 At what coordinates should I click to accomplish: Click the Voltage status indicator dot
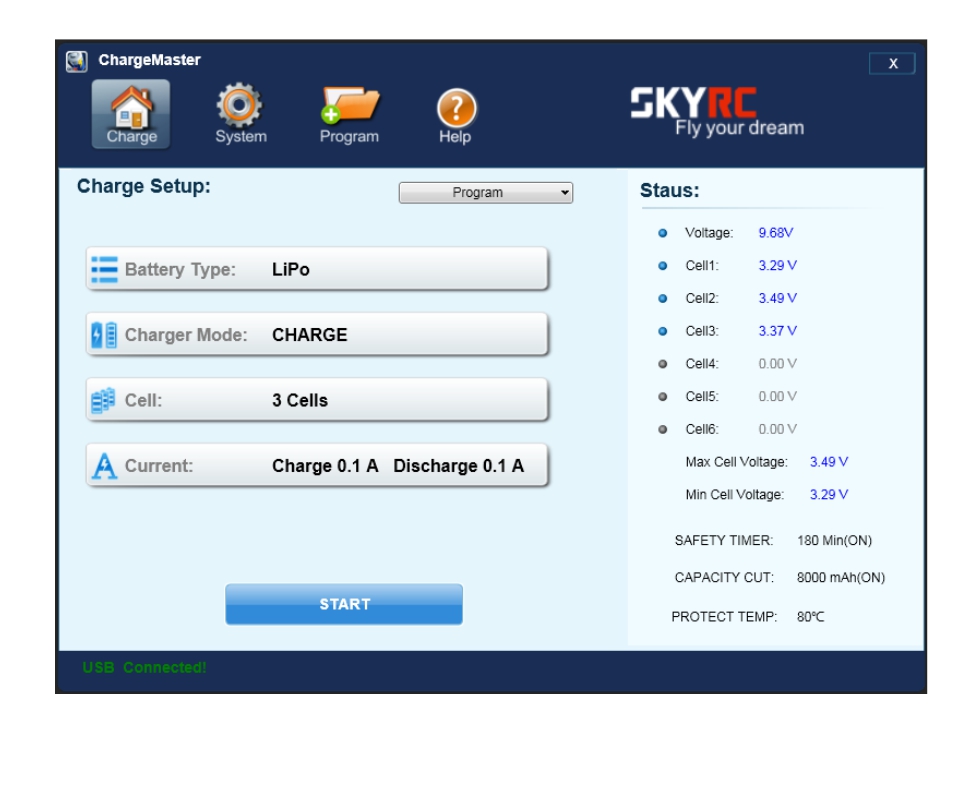click(x=662, y=233)
